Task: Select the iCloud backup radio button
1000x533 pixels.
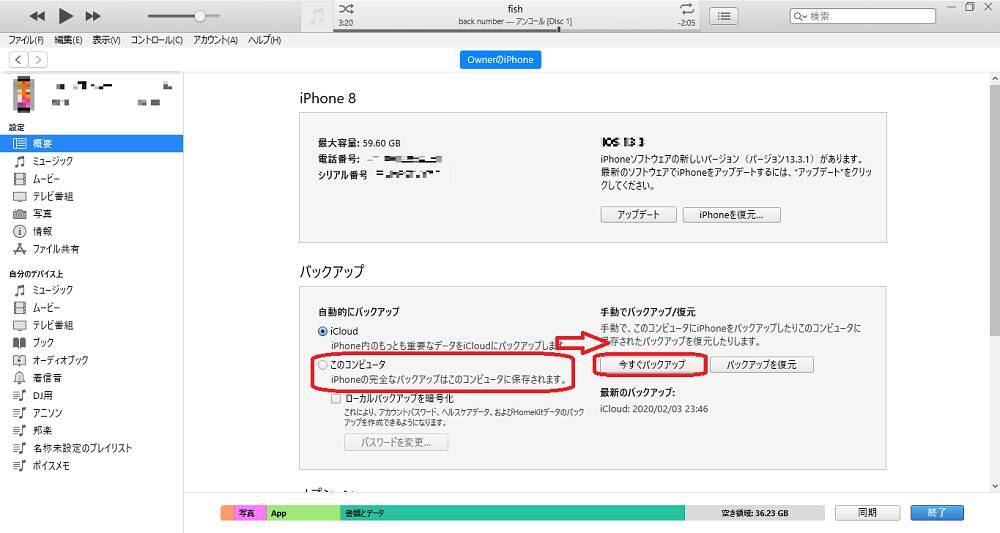Action: pyautogui.click(x=322, y=331)
